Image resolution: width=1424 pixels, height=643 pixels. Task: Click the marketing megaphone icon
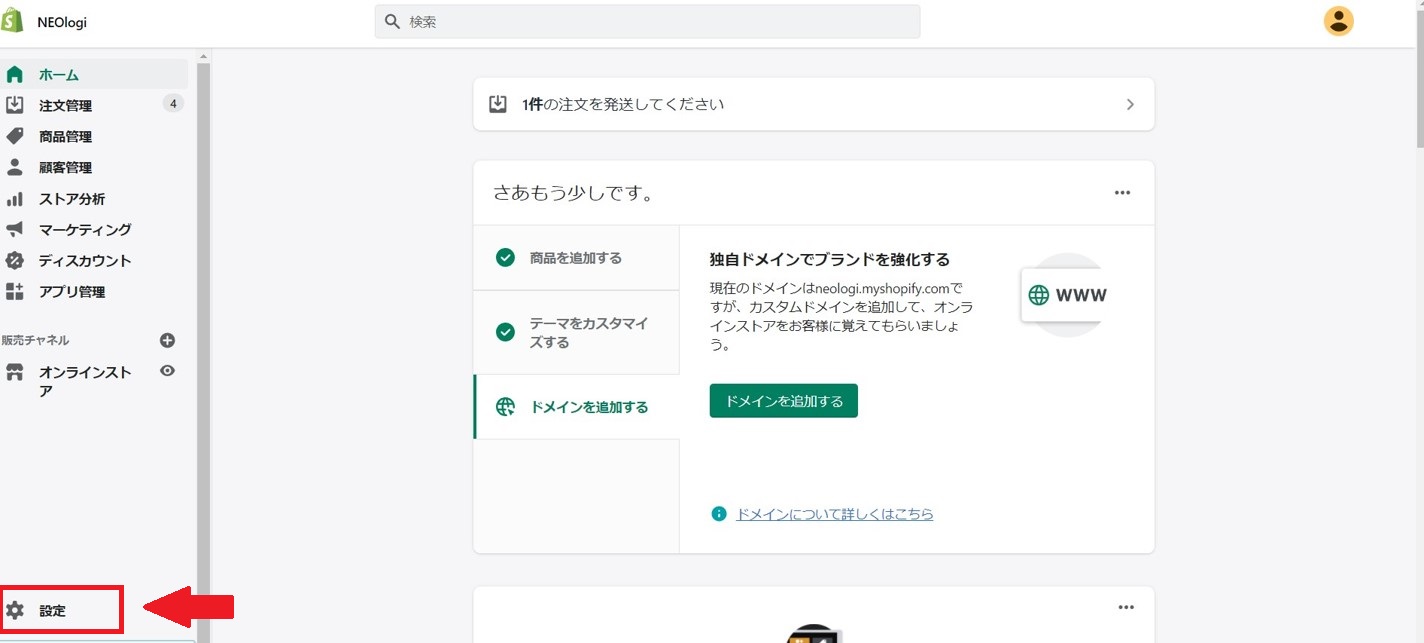(x=14, y=230)
